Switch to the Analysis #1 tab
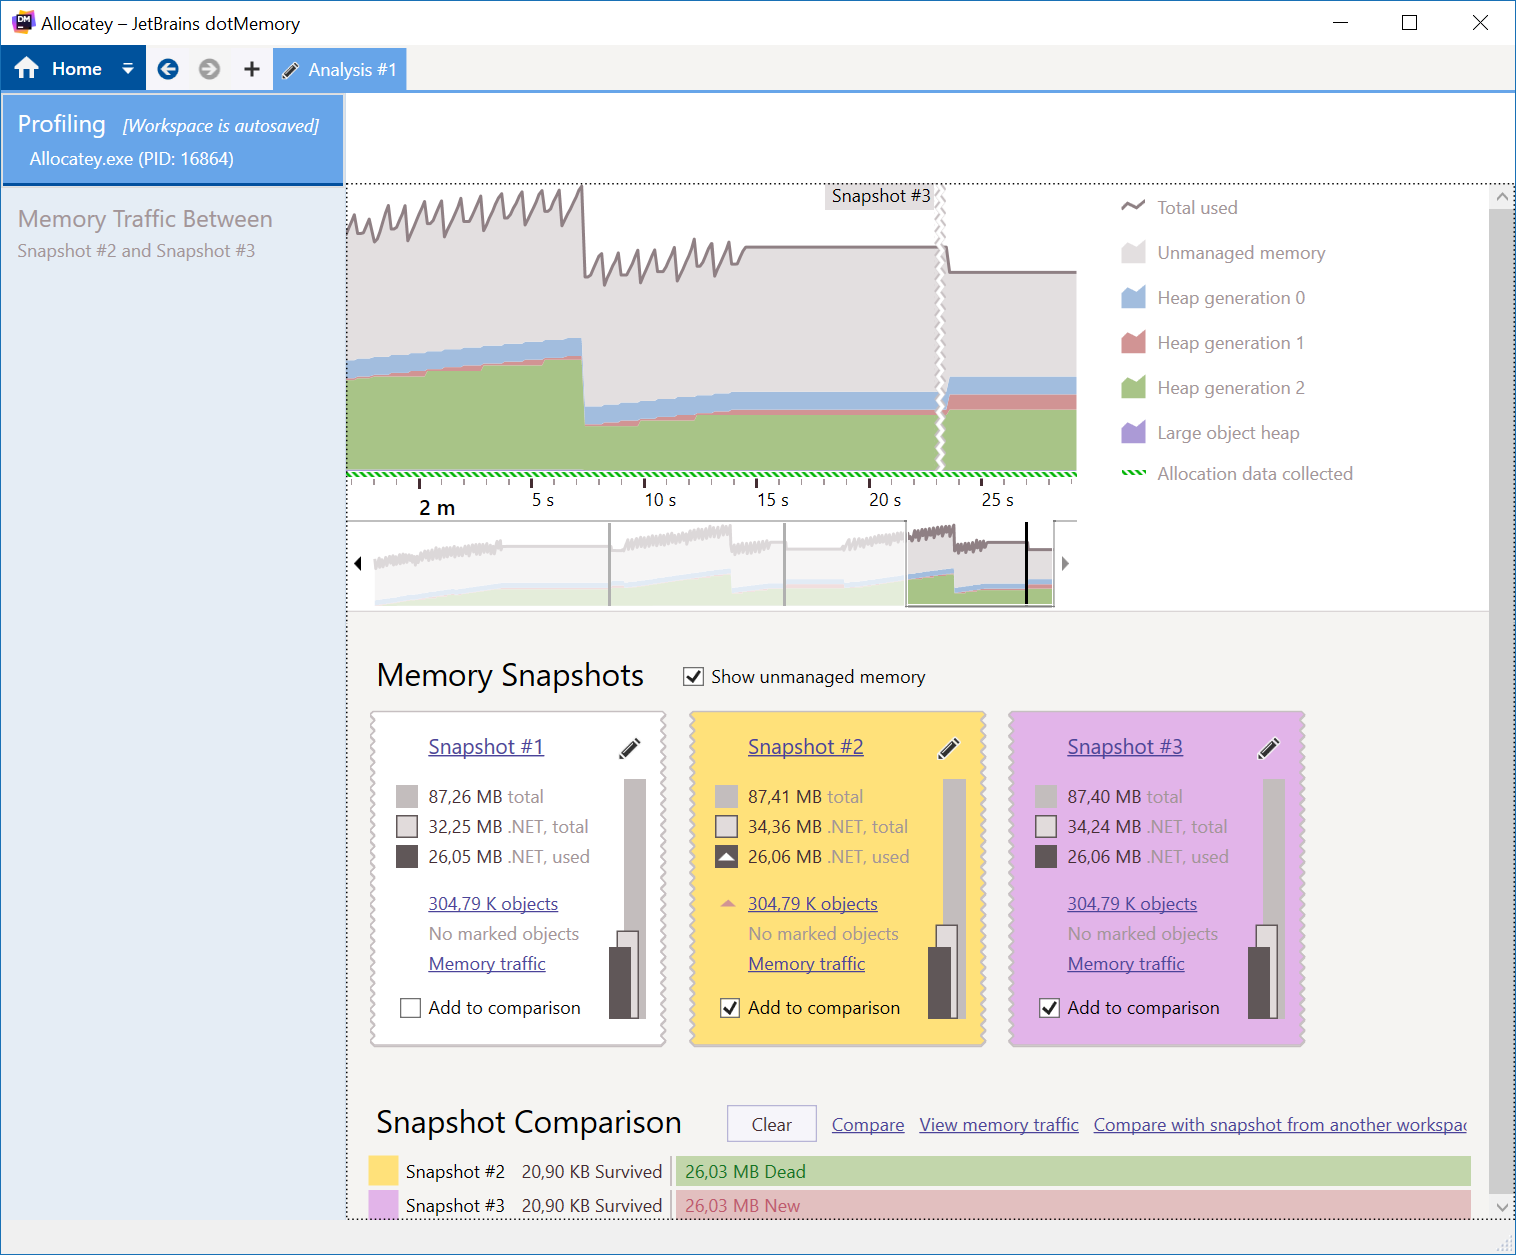 pos(340,69)
